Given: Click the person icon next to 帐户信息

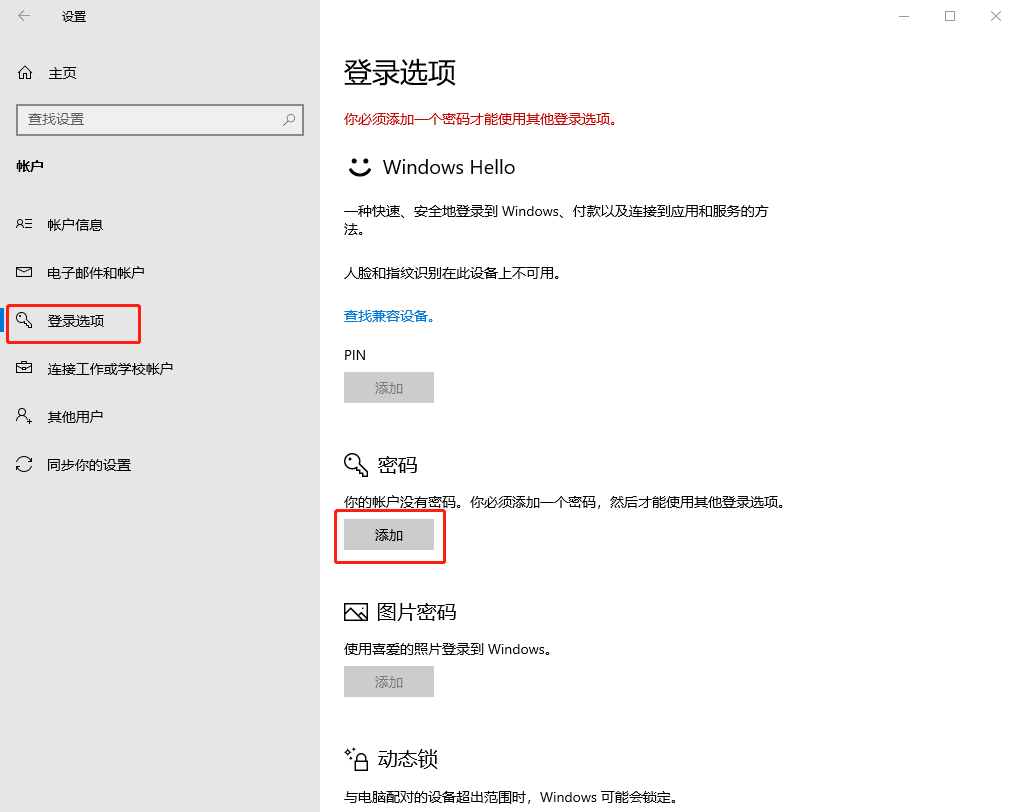Looking at the screenshot, I should click(x=25, y=224).
